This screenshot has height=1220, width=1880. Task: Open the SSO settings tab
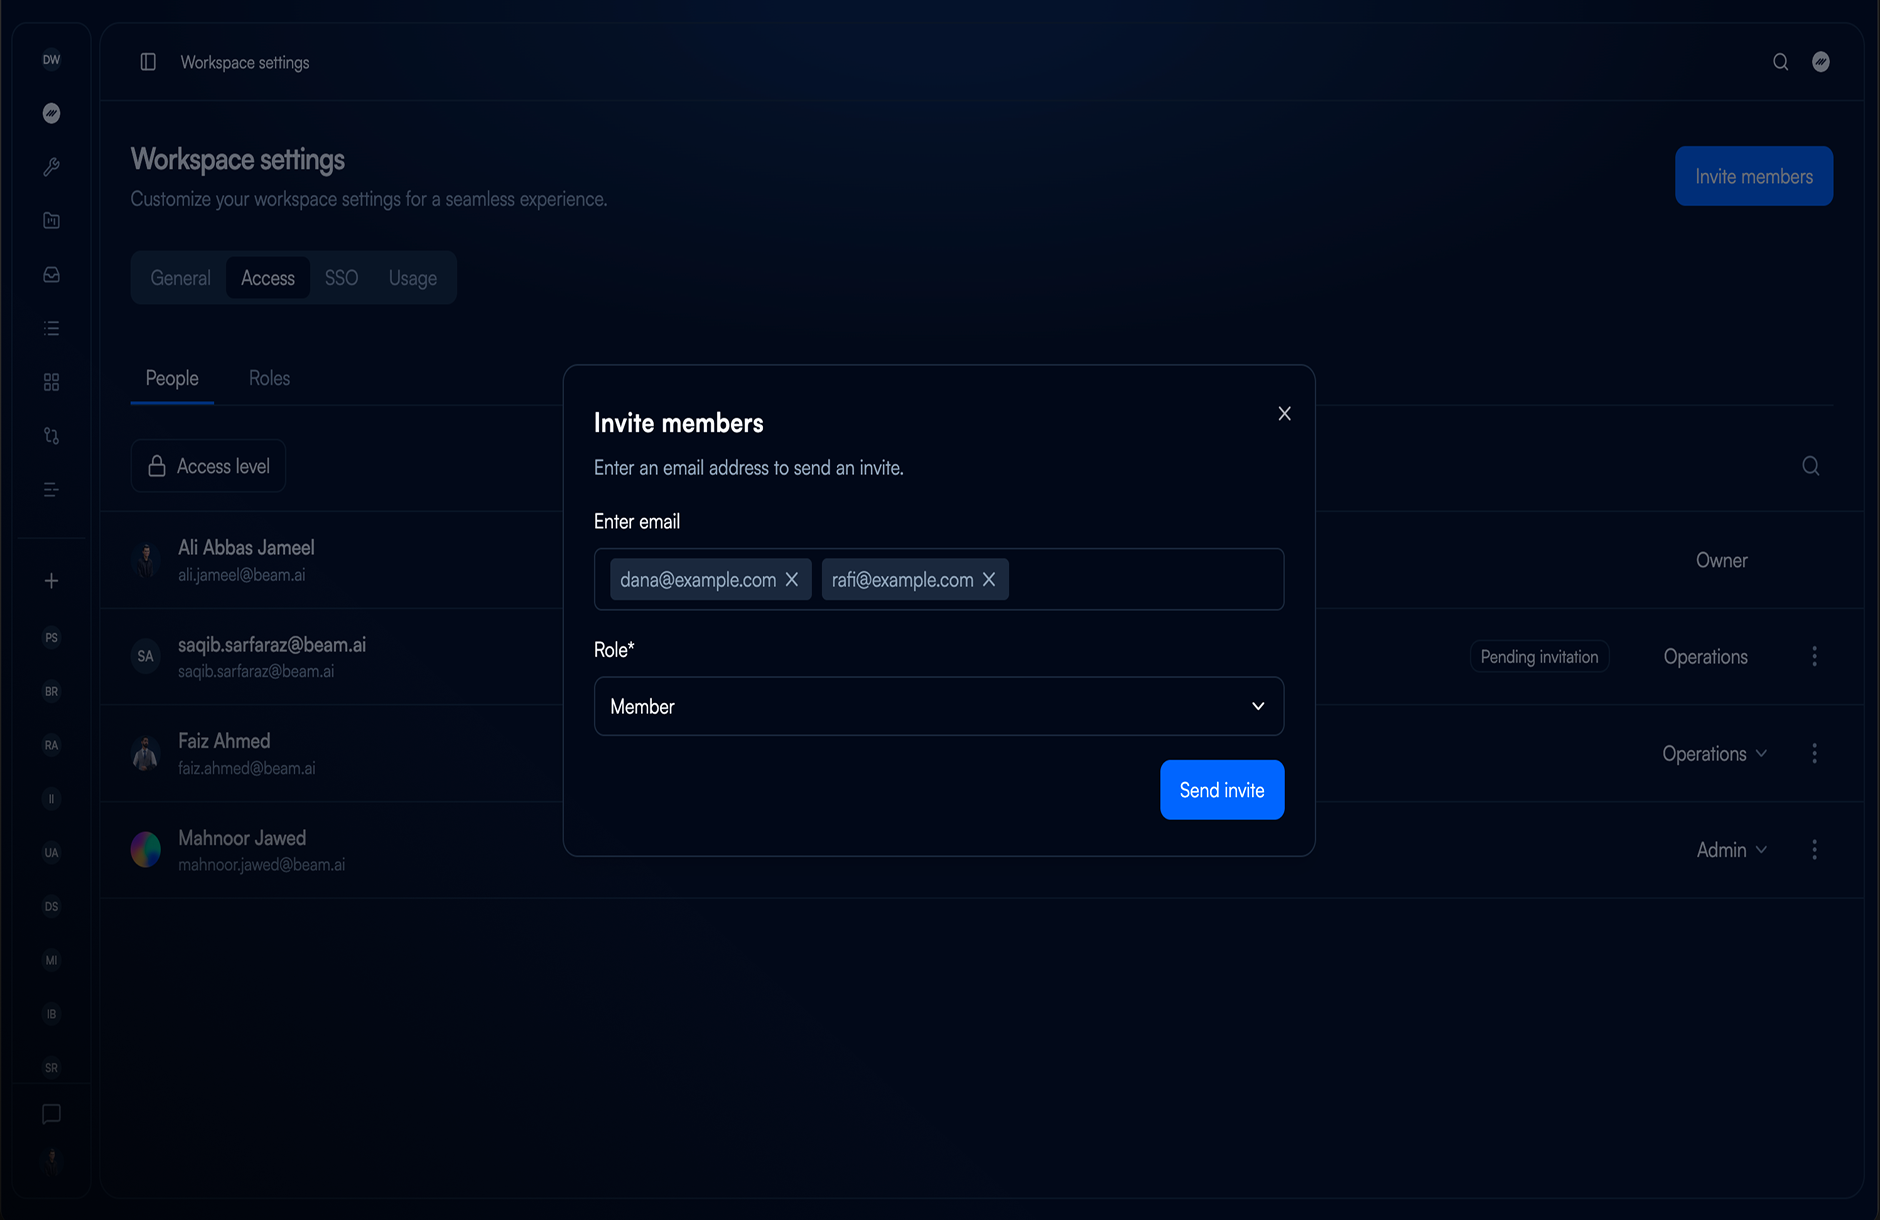341,278
